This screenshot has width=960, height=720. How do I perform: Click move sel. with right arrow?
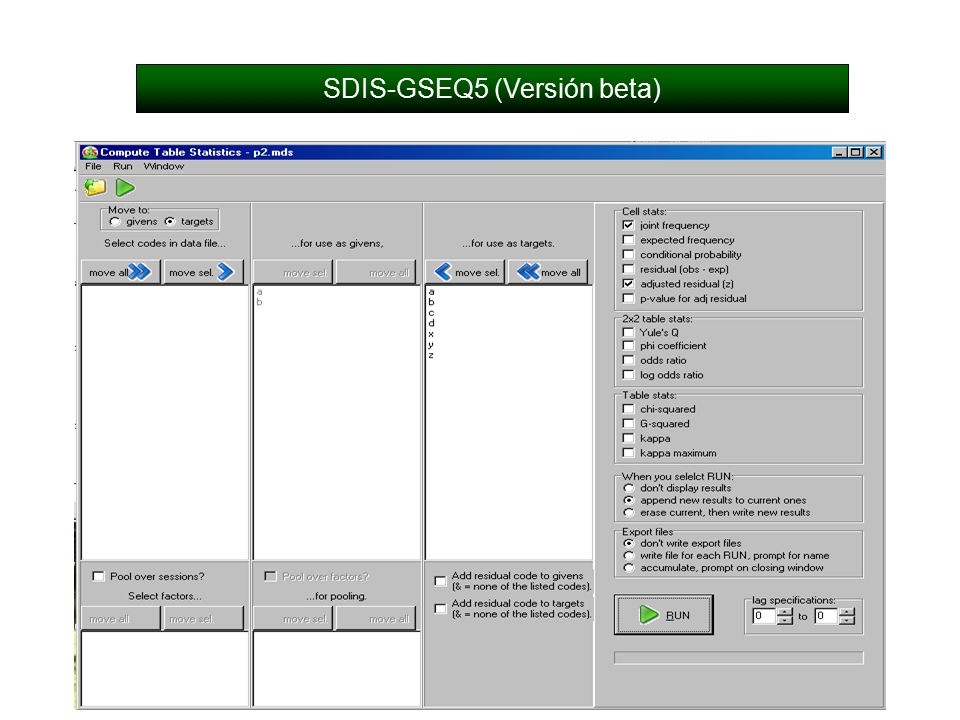pos(203,272)
